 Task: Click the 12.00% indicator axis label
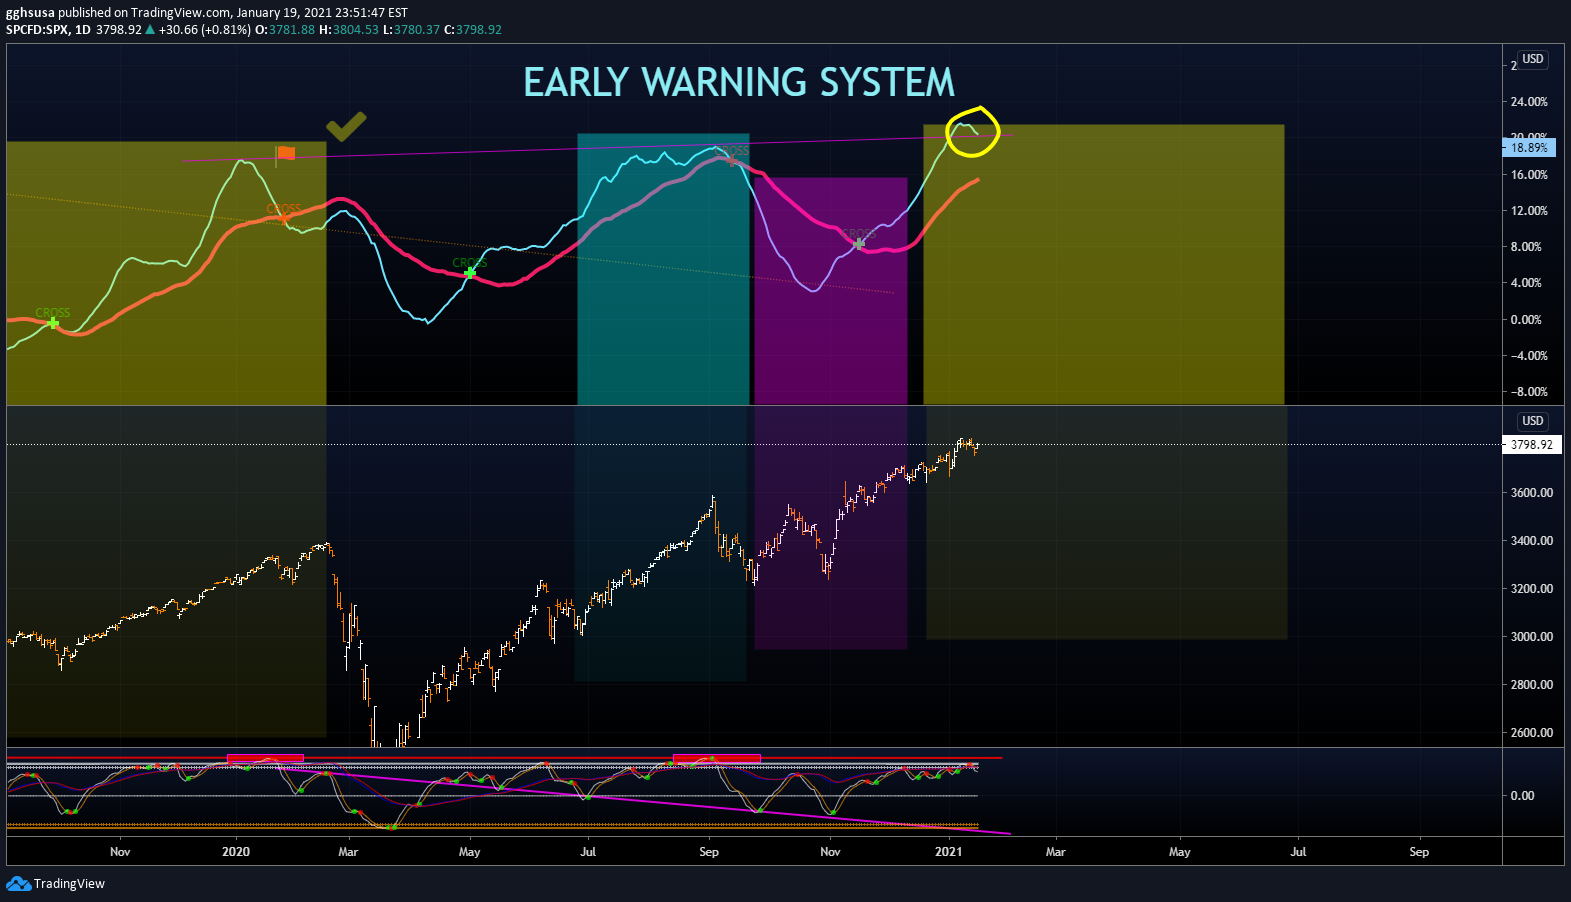(x=1529, y=211)
